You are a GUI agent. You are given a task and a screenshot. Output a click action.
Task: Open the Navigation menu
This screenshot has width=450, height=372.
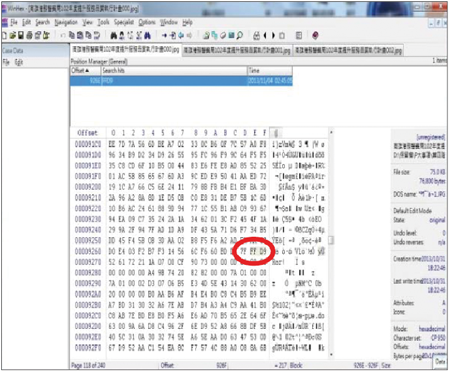click(66, 22)
